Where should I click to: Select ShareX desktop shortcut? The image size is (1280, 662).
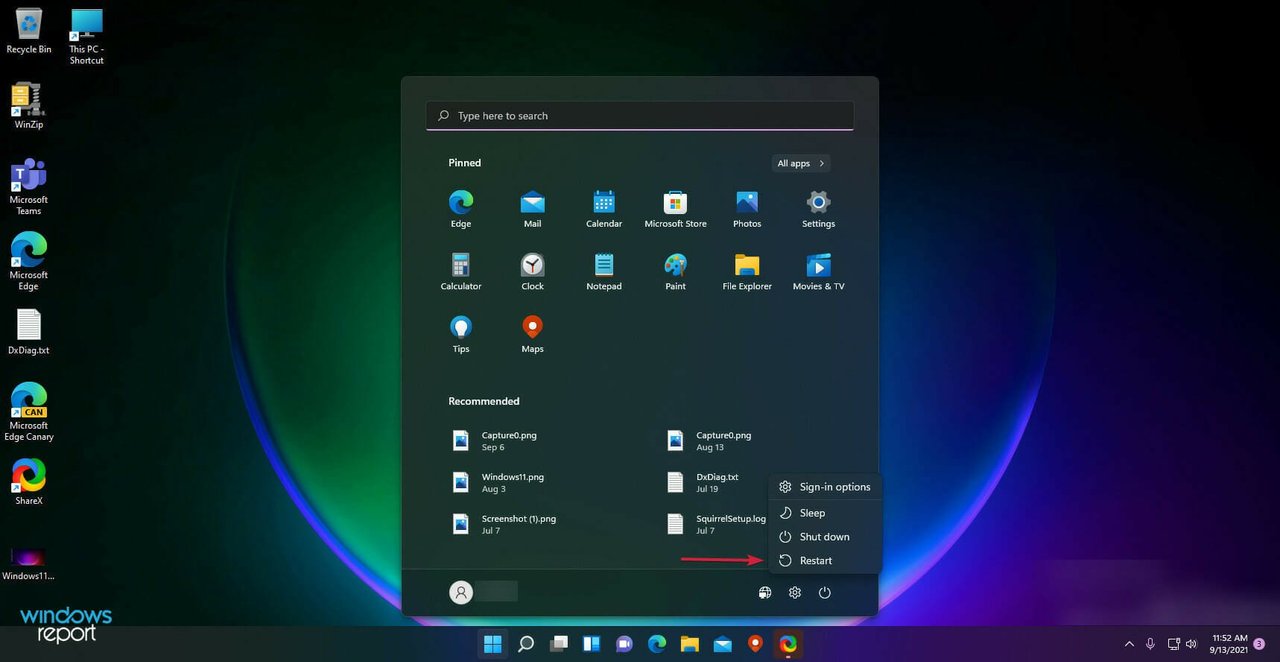[29, 482]
